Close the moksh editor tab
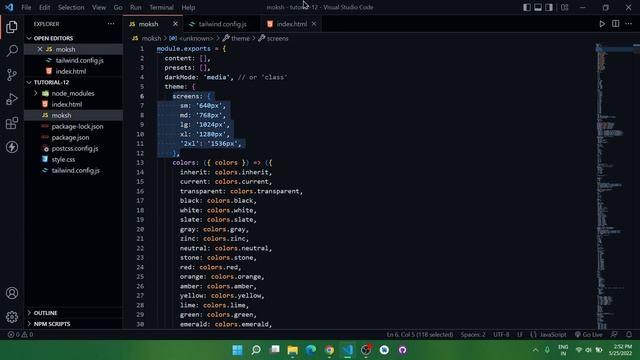640x360 pixels. (175, 24)
